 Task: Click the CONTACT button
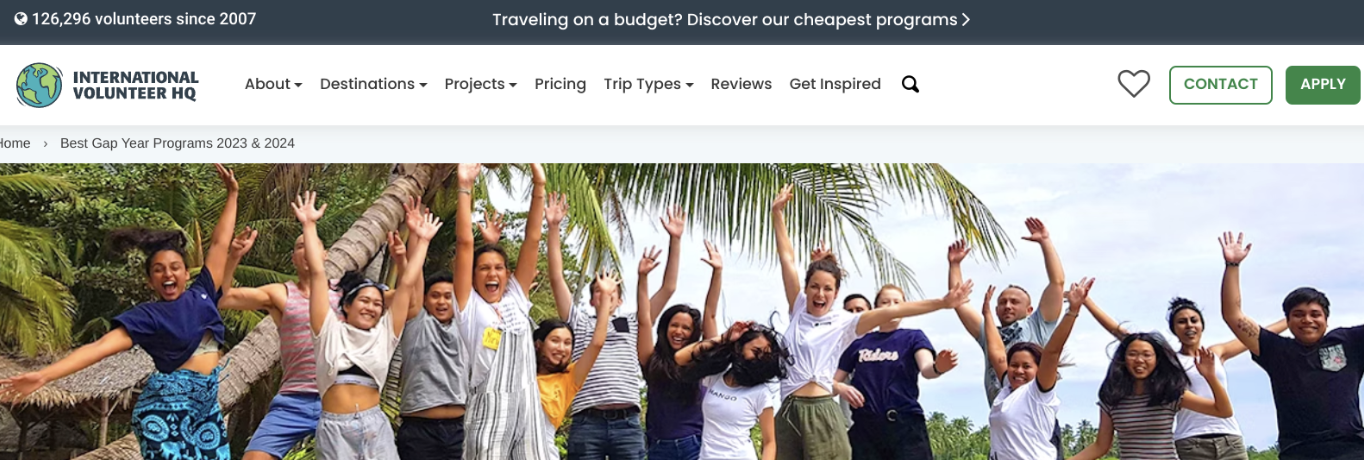click(1220, 85)
